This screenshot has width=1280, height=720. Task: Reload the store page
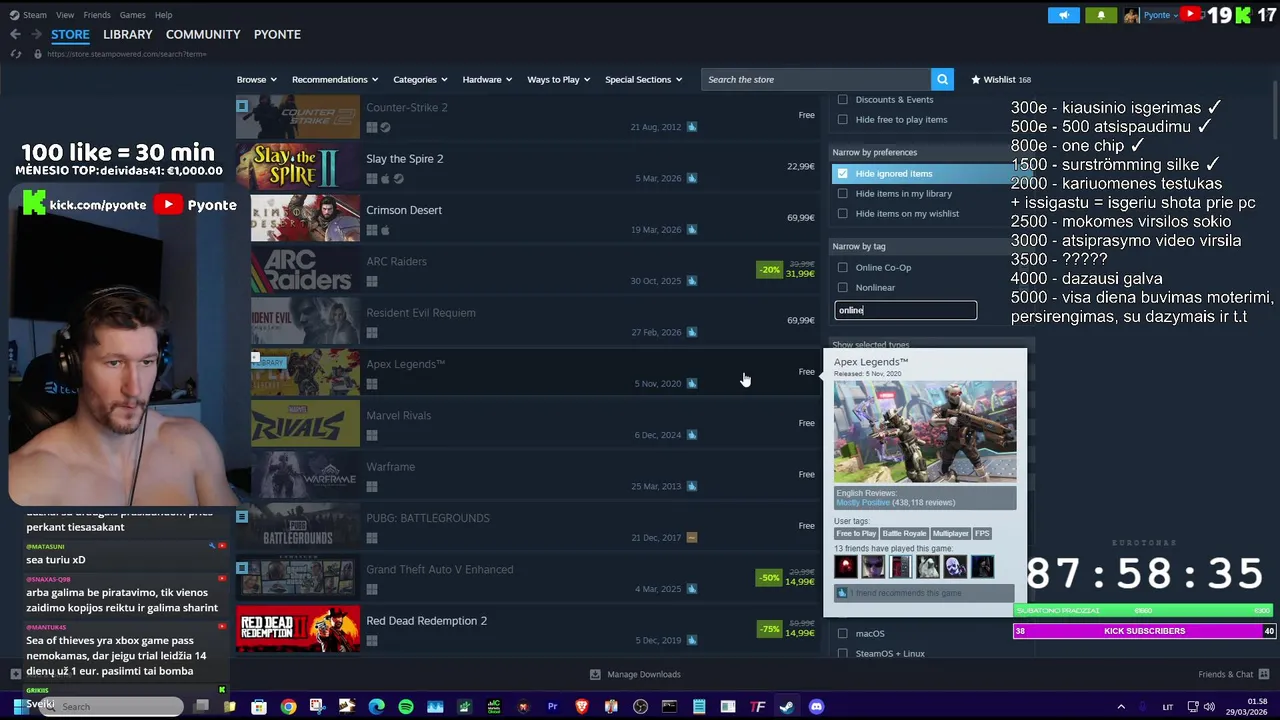[x=16, y=54]
